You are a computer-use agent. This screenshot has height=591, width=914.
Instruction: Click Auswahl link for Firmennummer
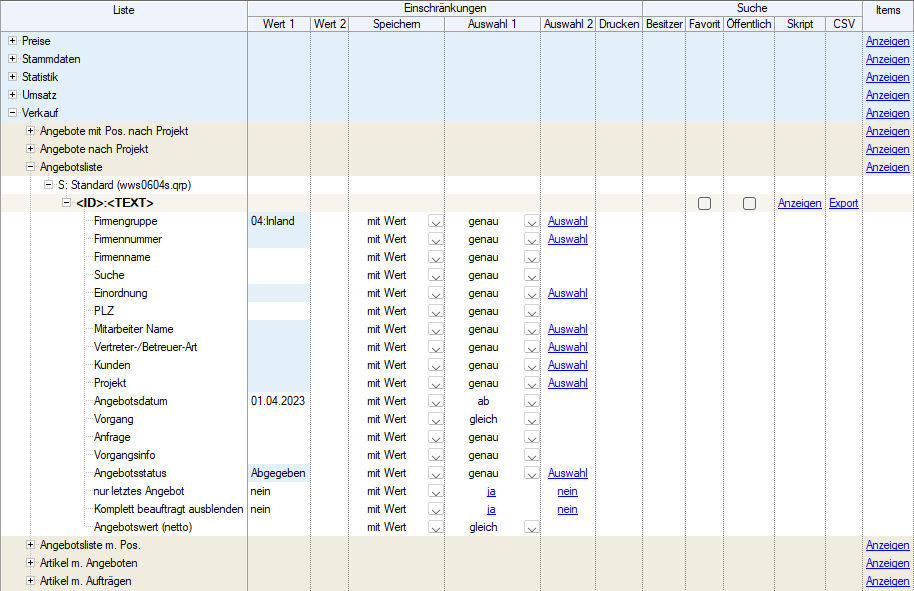click(x=567, y=239)
